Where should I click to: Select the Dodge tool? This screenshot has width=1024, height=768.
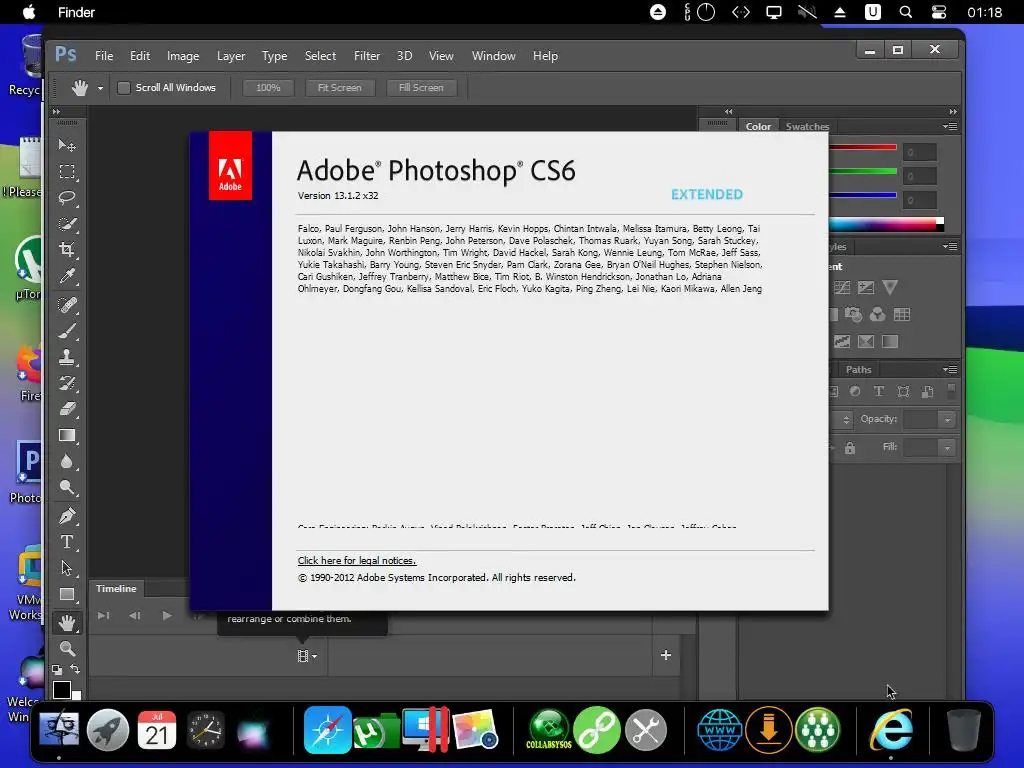67,488
